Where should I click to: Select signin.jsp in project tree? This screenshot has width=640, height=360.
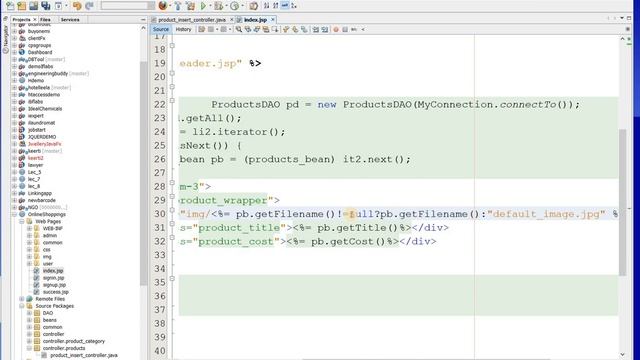[53, 278]
